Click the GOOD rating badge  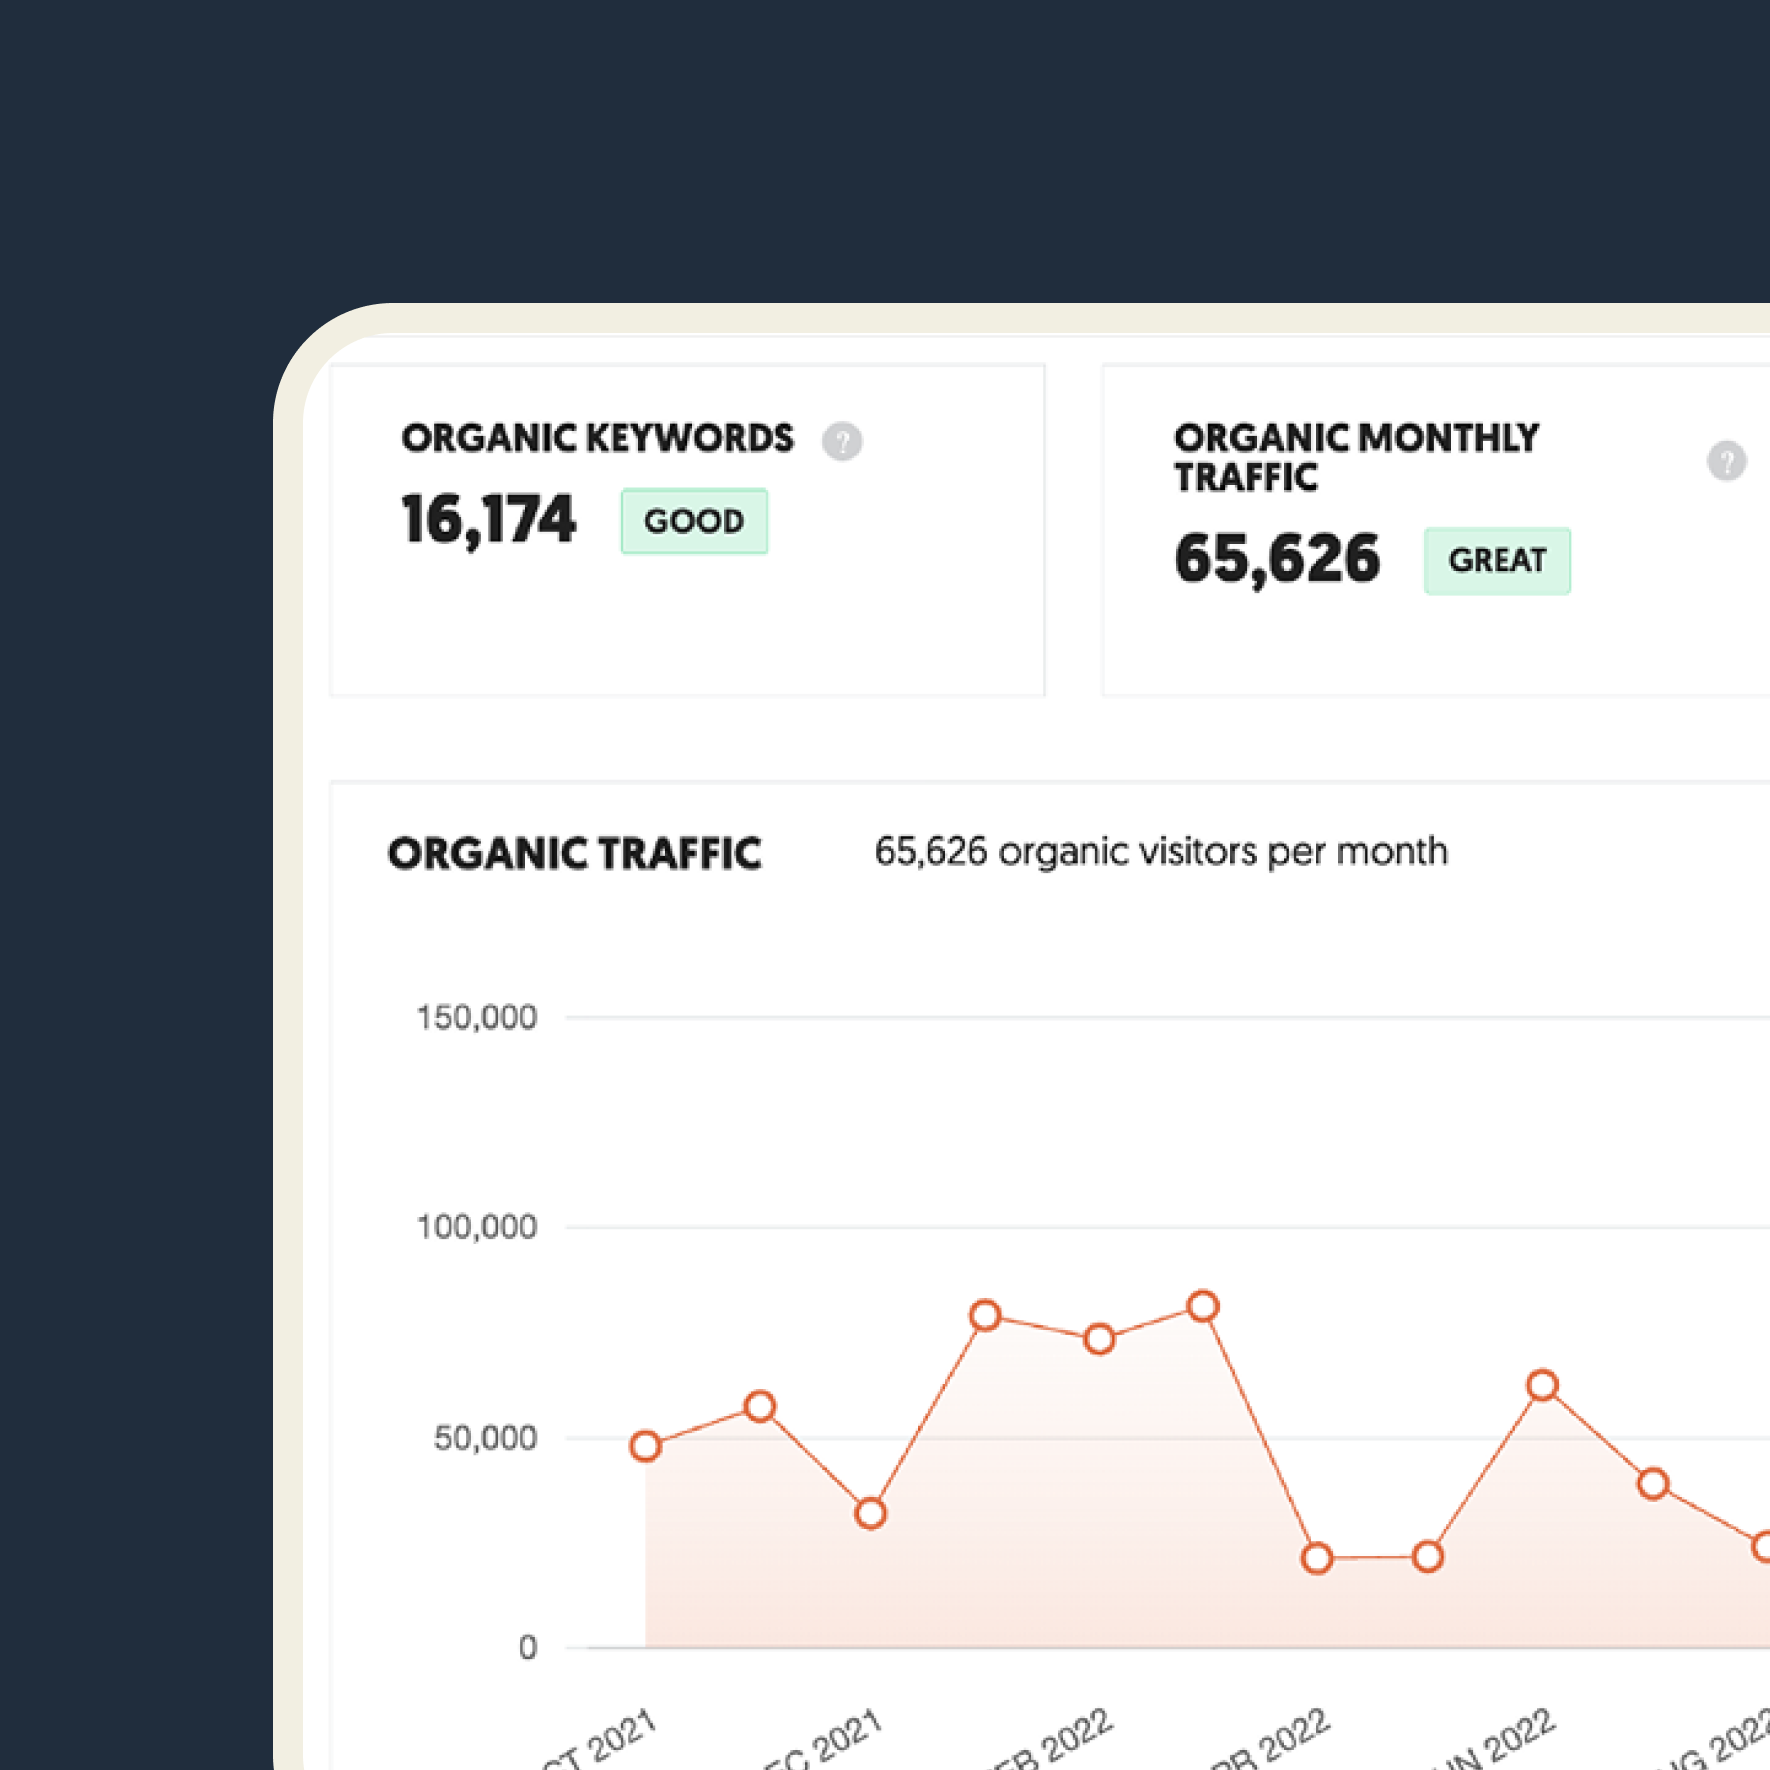point(694,521)
